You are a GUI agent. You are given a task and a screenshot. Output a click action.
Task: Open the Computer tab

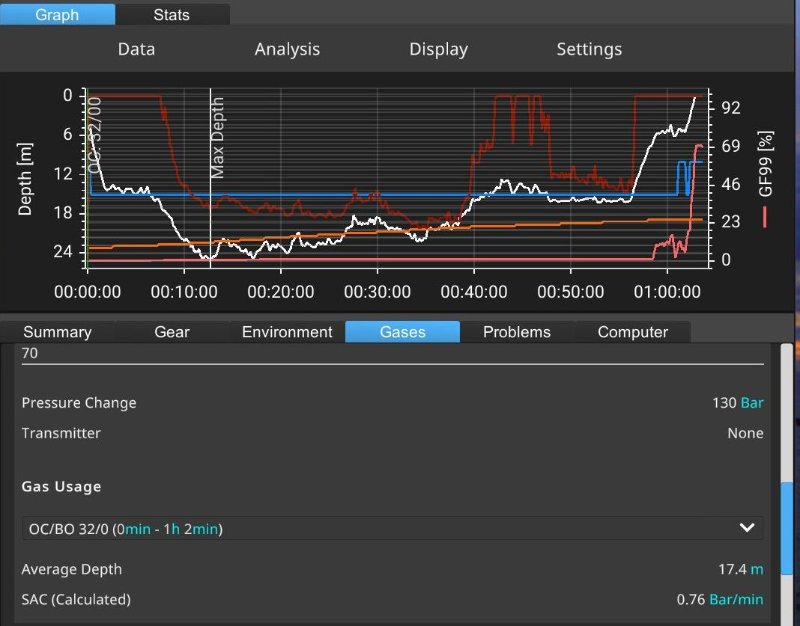(633, 332)
